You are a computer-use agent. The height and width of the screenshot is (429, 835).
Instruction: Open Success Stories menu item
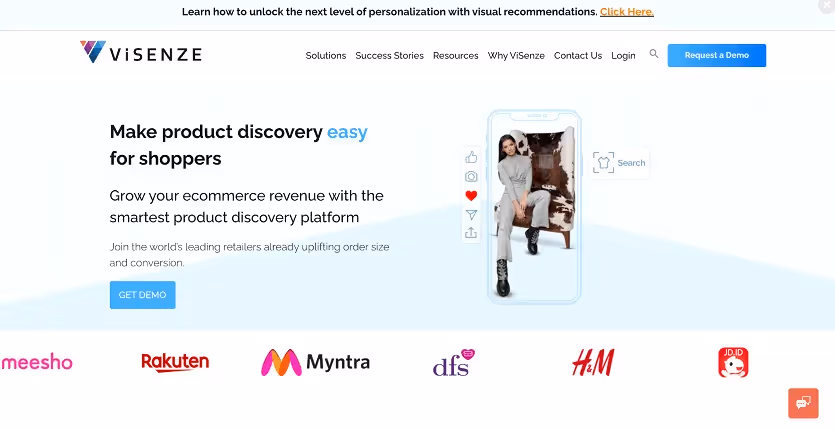[x=389, y=55]
